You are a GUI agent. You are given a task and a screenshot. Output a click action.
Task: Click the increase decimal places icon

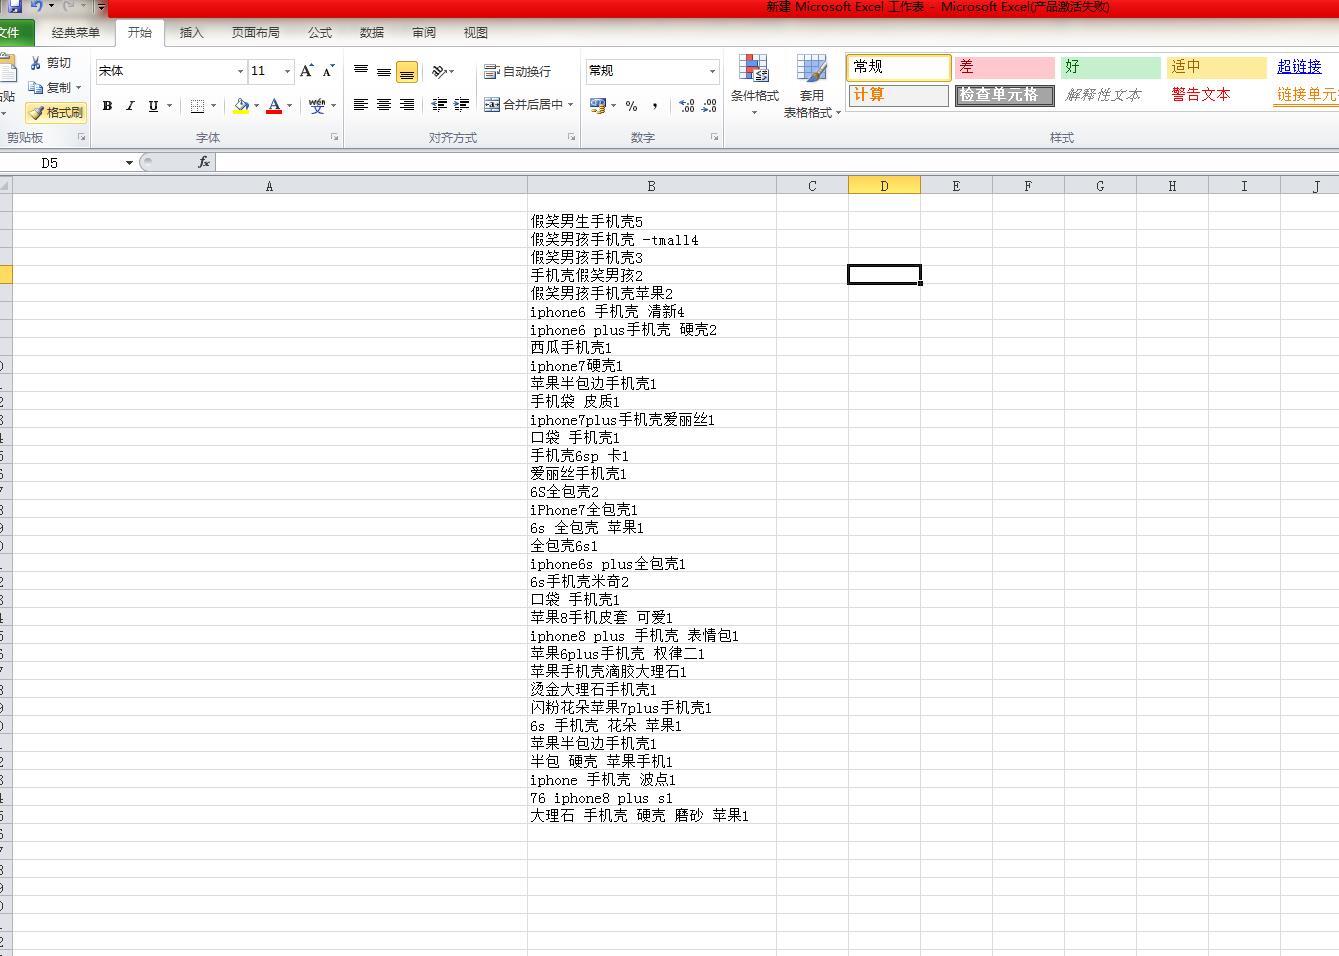pyautogui.click(x=687, y=105)
